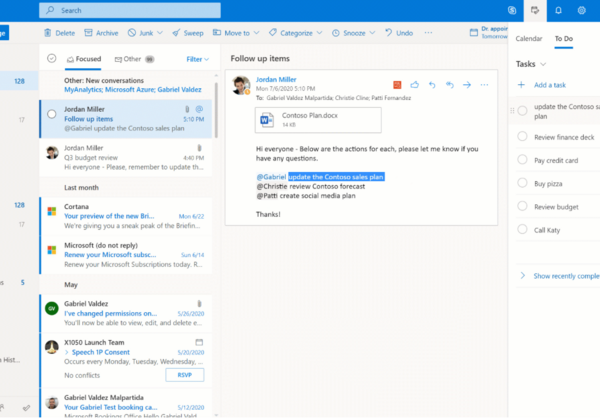Click the calendar icon on X1050 Launch Team email
This screenshot has height=420, width=600.
point(199,342)
